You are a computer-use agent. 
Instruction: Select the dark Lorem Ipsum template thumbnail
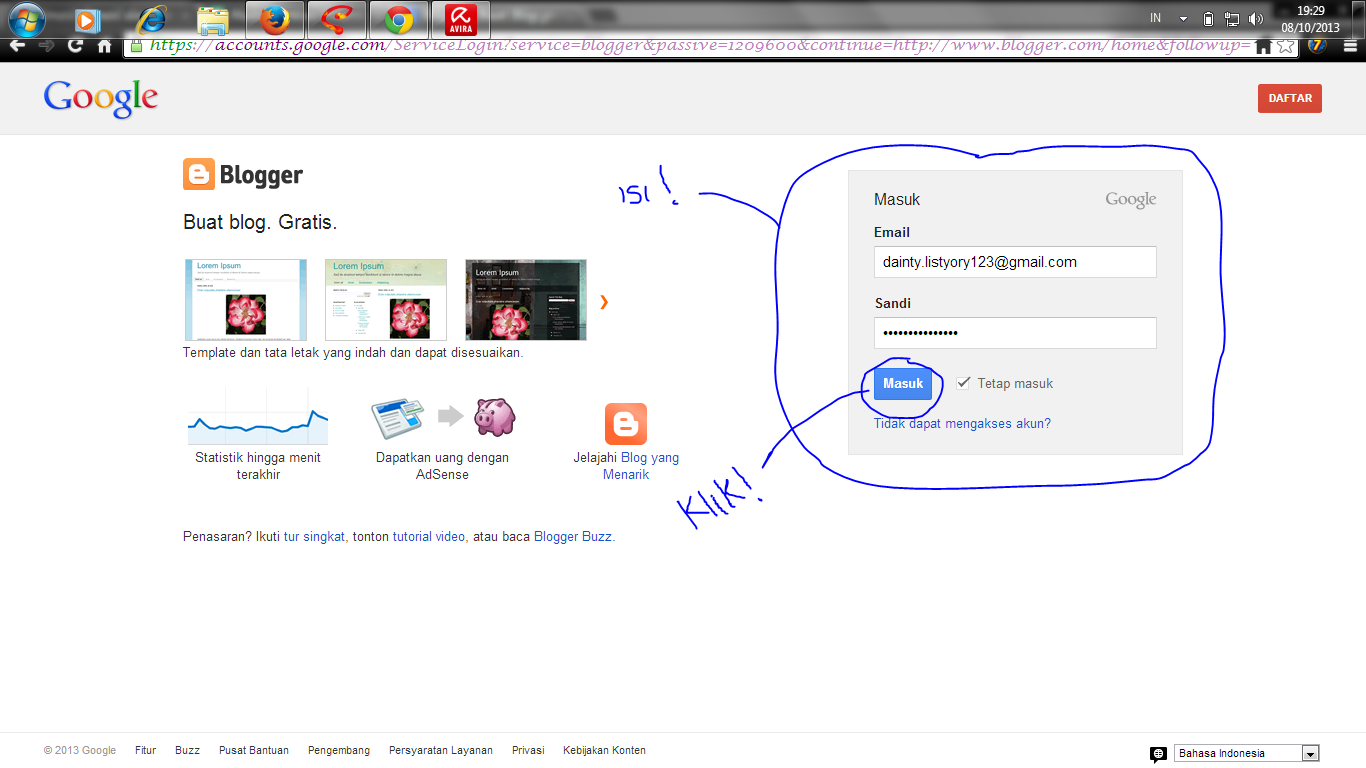pos(526,300)
